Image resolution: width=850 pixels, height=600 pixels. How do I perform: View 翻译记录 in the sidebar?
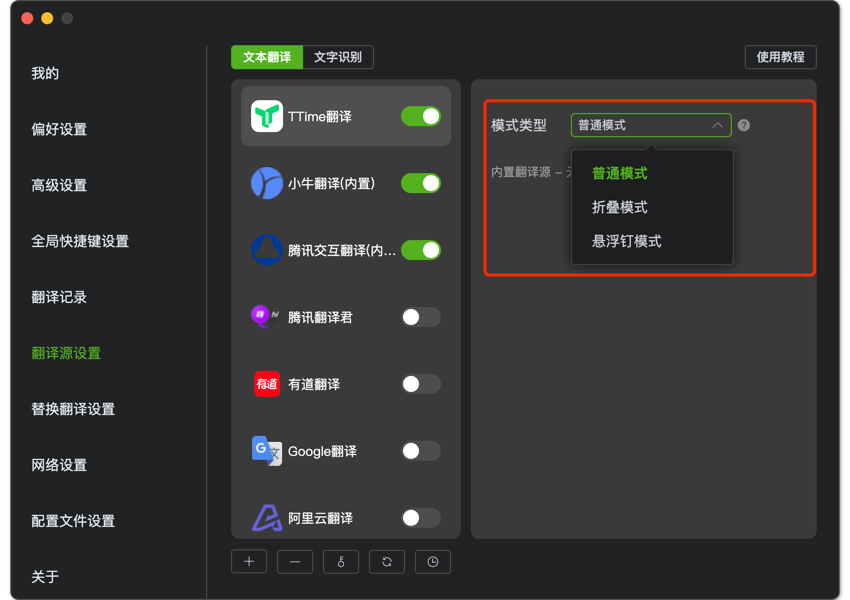point(59,297)
